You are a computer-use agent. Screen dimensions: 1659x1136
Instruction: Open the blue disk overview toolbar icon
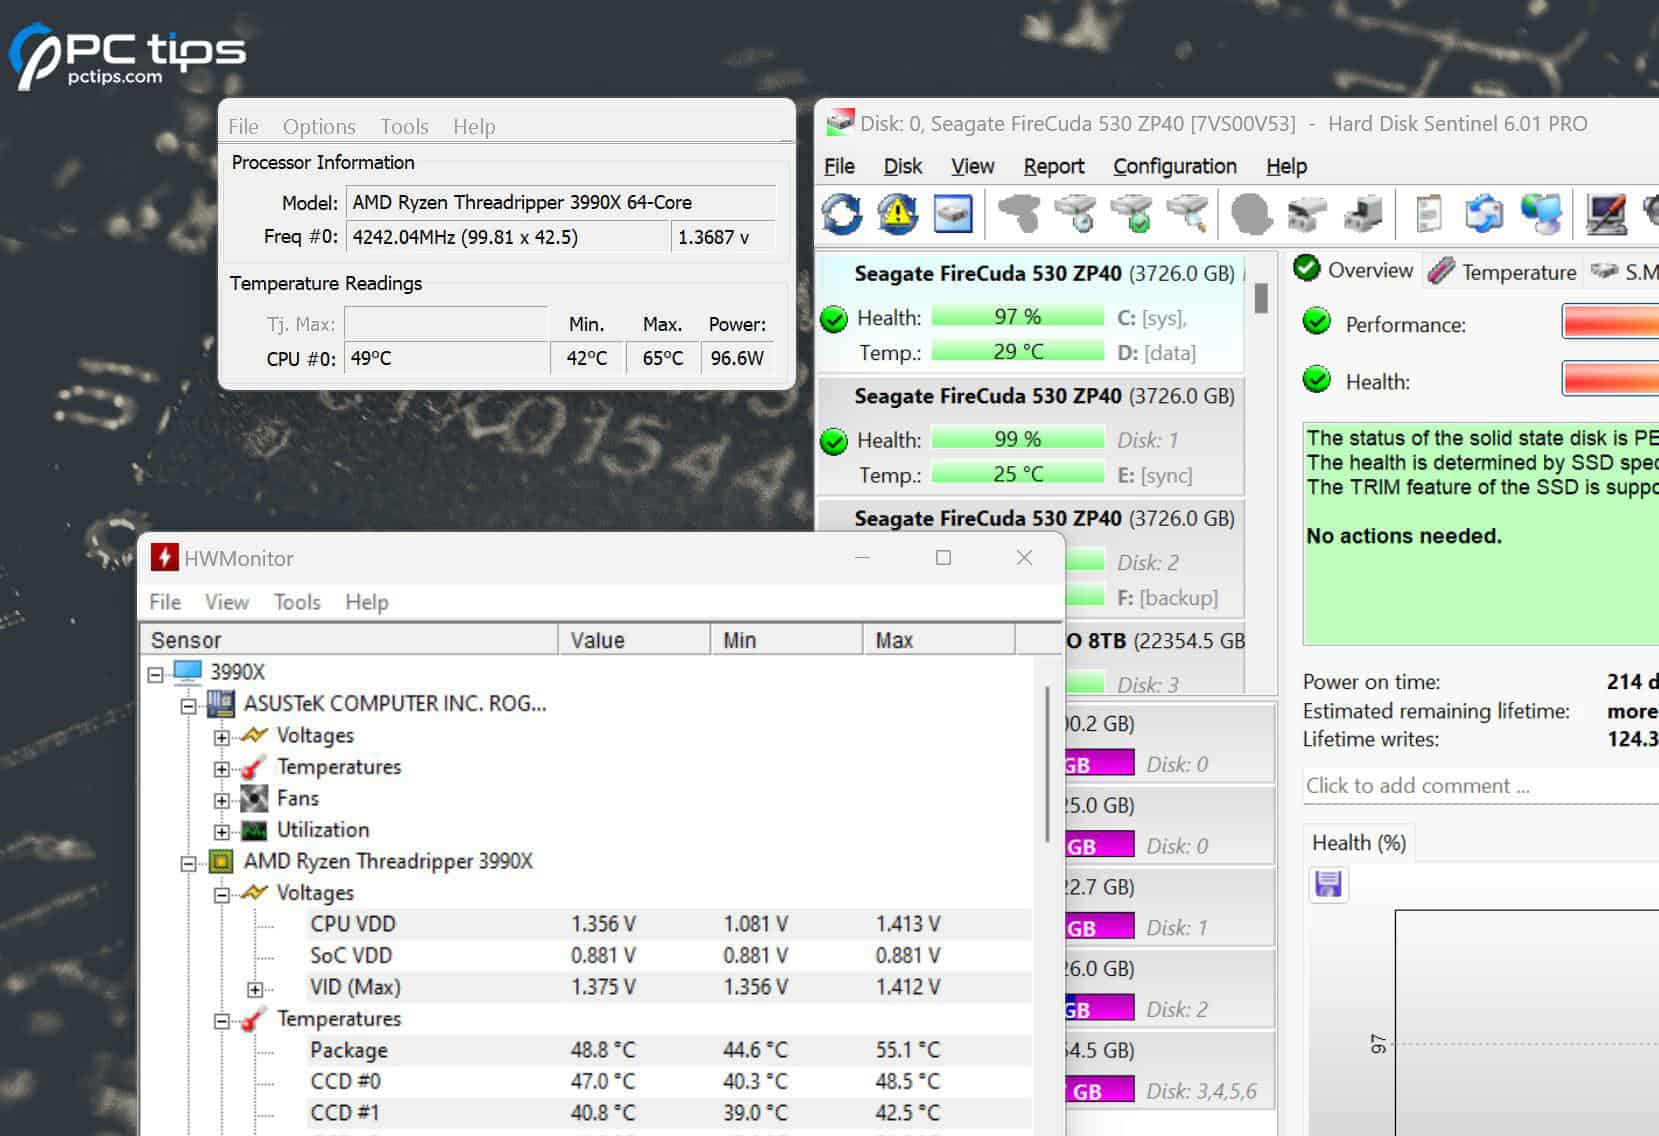952,213
